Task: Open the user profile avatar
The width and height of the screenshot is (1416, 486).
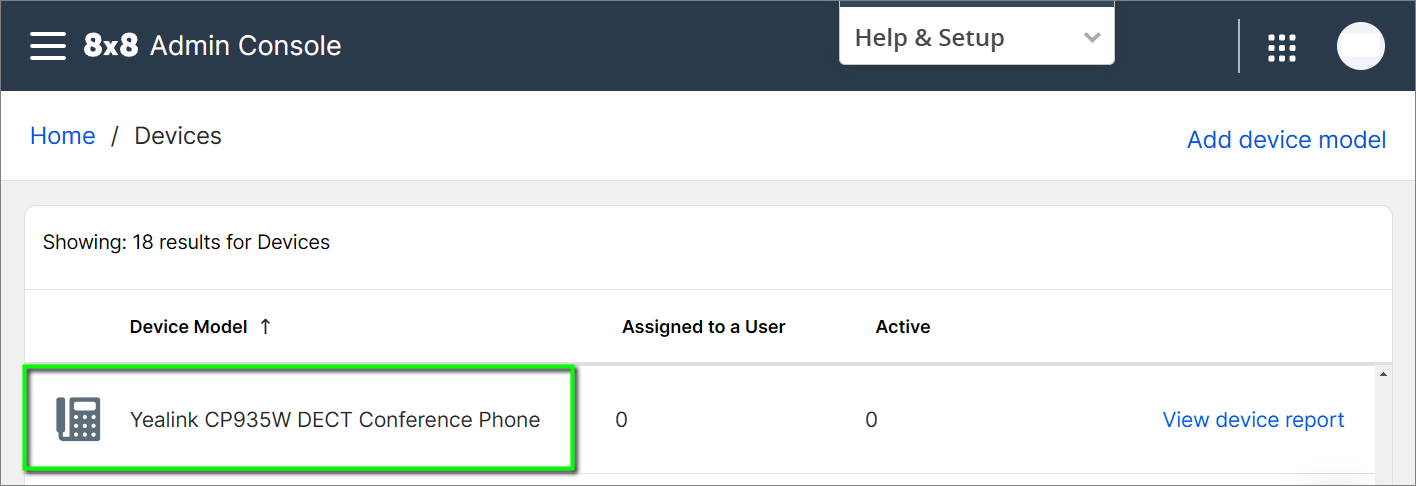Action: (1360, 46)
